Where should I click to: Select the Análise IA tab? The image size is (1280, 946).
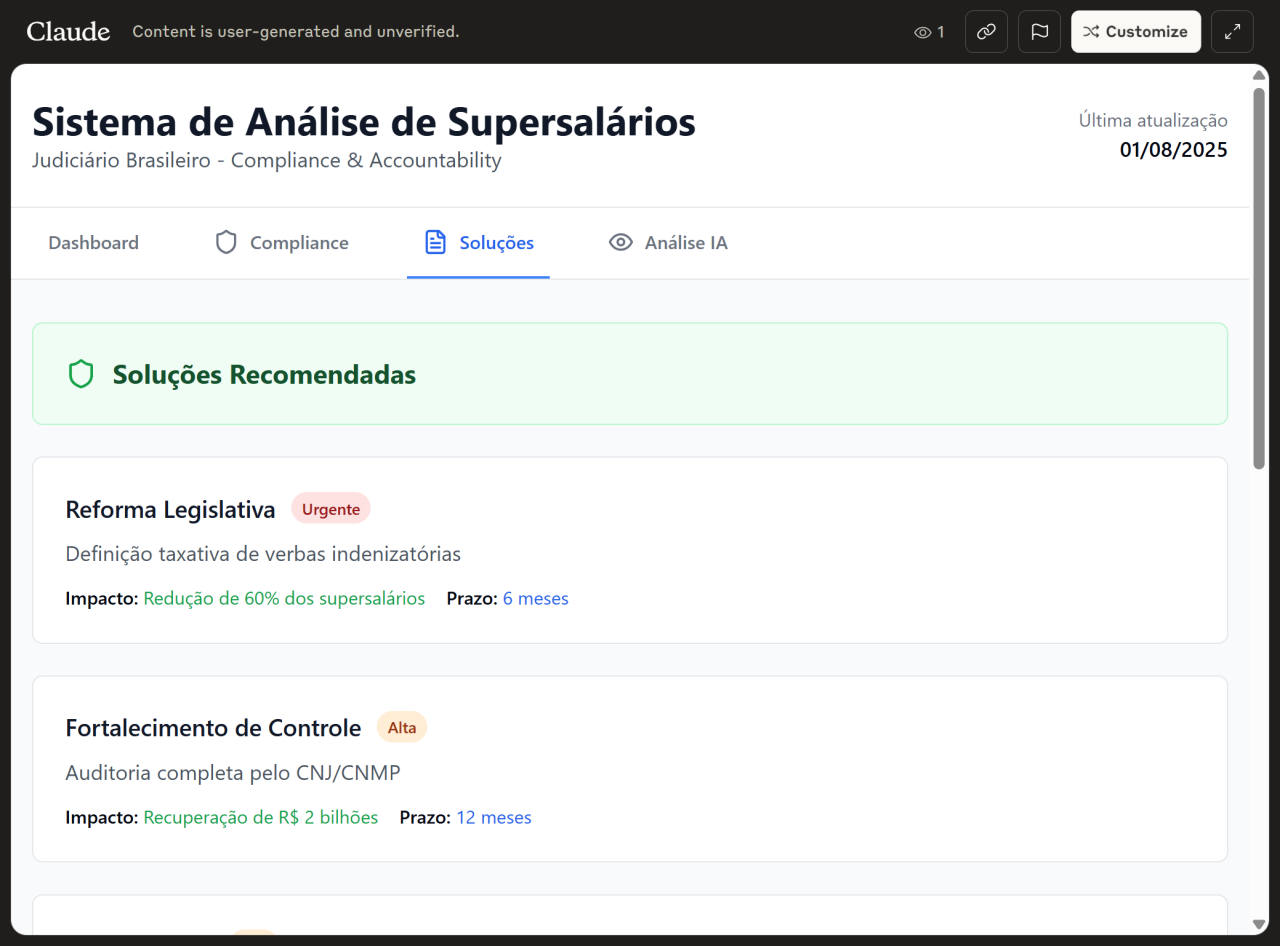(x=686, y=243)
